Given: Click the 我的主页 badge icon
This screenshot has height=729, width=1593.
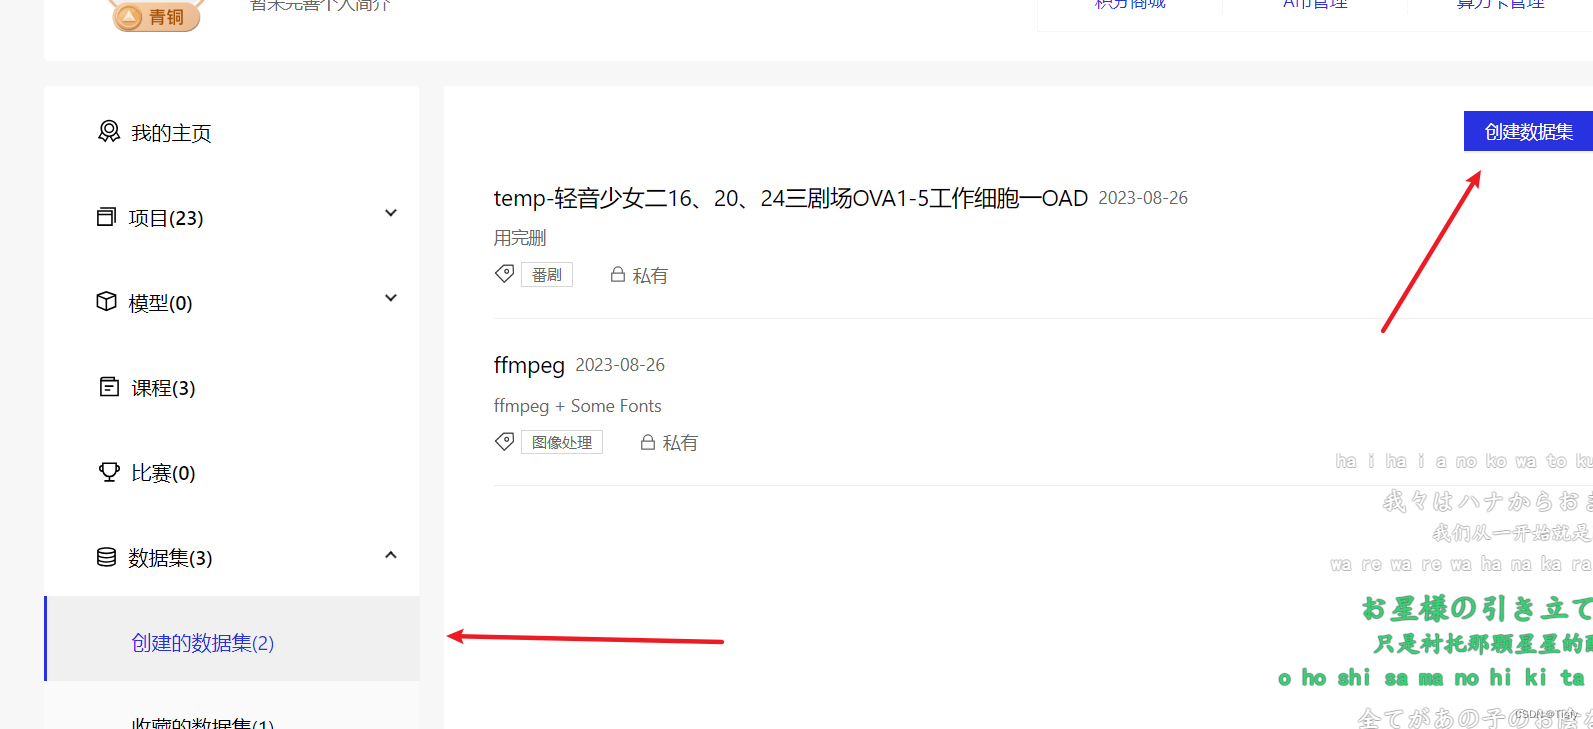Looking at the screenshot, I should 109,132.
